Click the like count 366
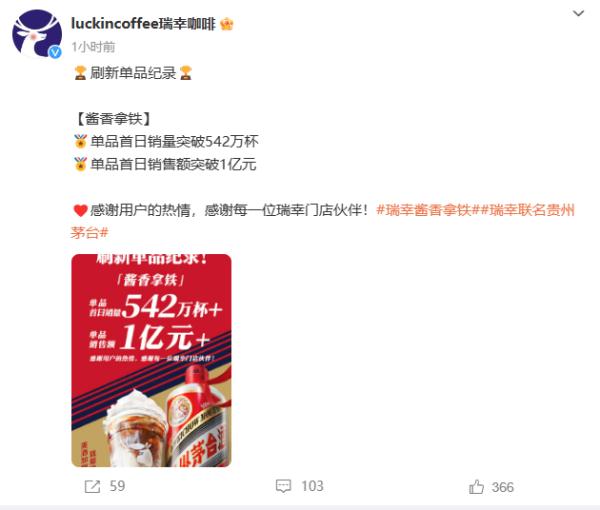 502,487
